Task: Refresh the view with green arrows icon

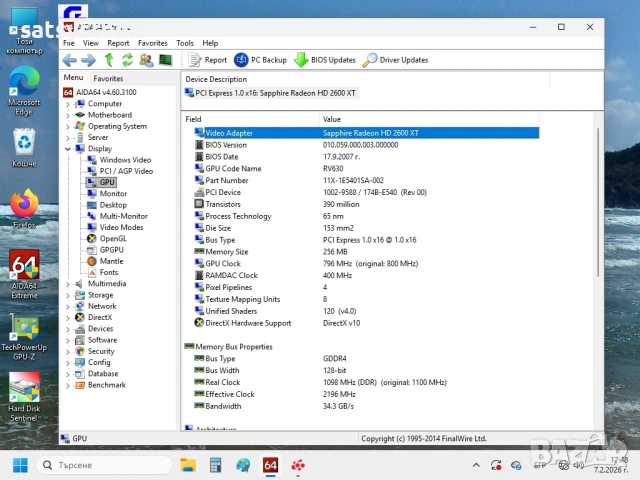Action: (x=127, y=60)
